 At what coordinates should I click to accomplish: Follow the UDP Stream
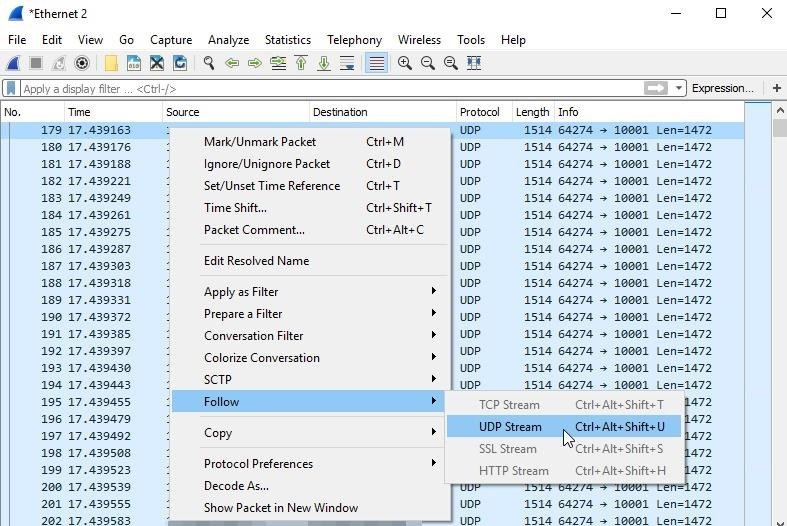[x=564, y=427]
